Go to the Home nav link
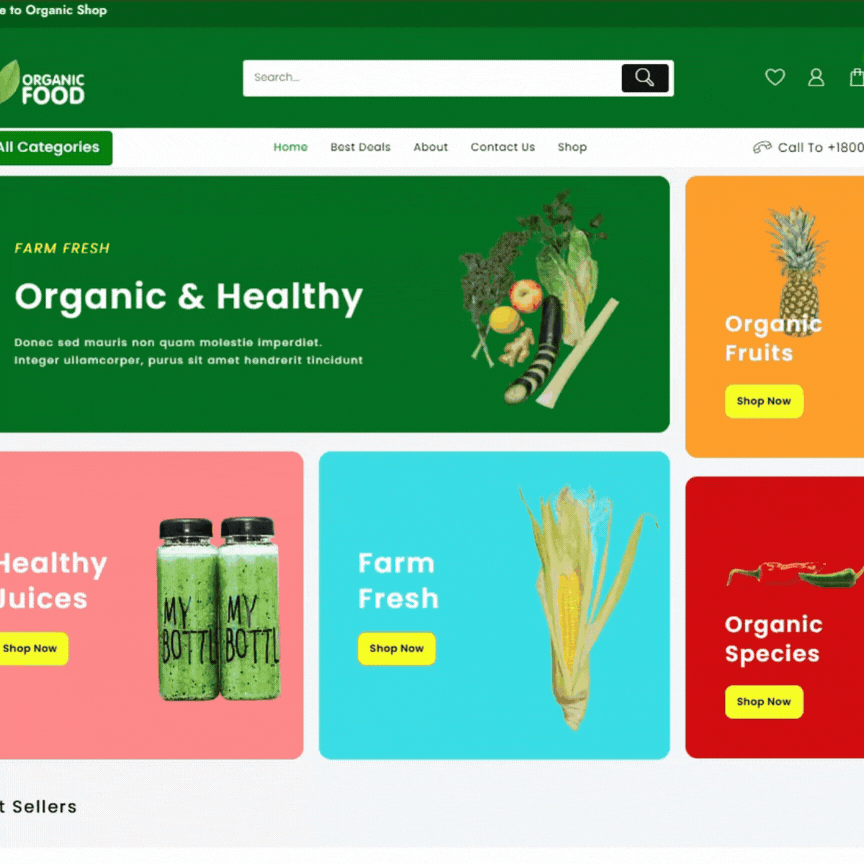Image resolution: width=864 pixels, height=864 pixels. click(290, 147)
